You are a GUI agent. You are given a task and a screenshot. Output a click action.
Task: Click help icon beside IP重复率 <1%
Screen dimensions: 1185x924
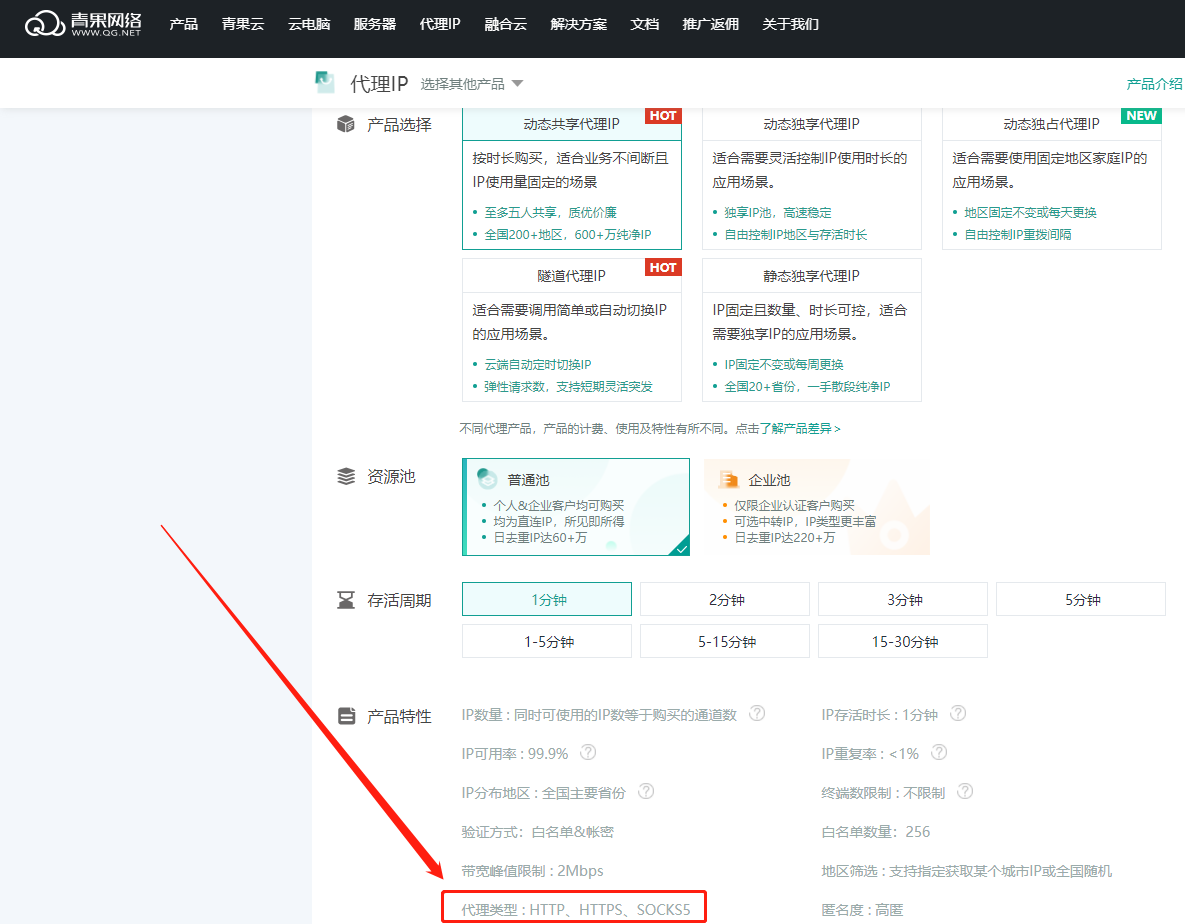click(x=939, y=752)
